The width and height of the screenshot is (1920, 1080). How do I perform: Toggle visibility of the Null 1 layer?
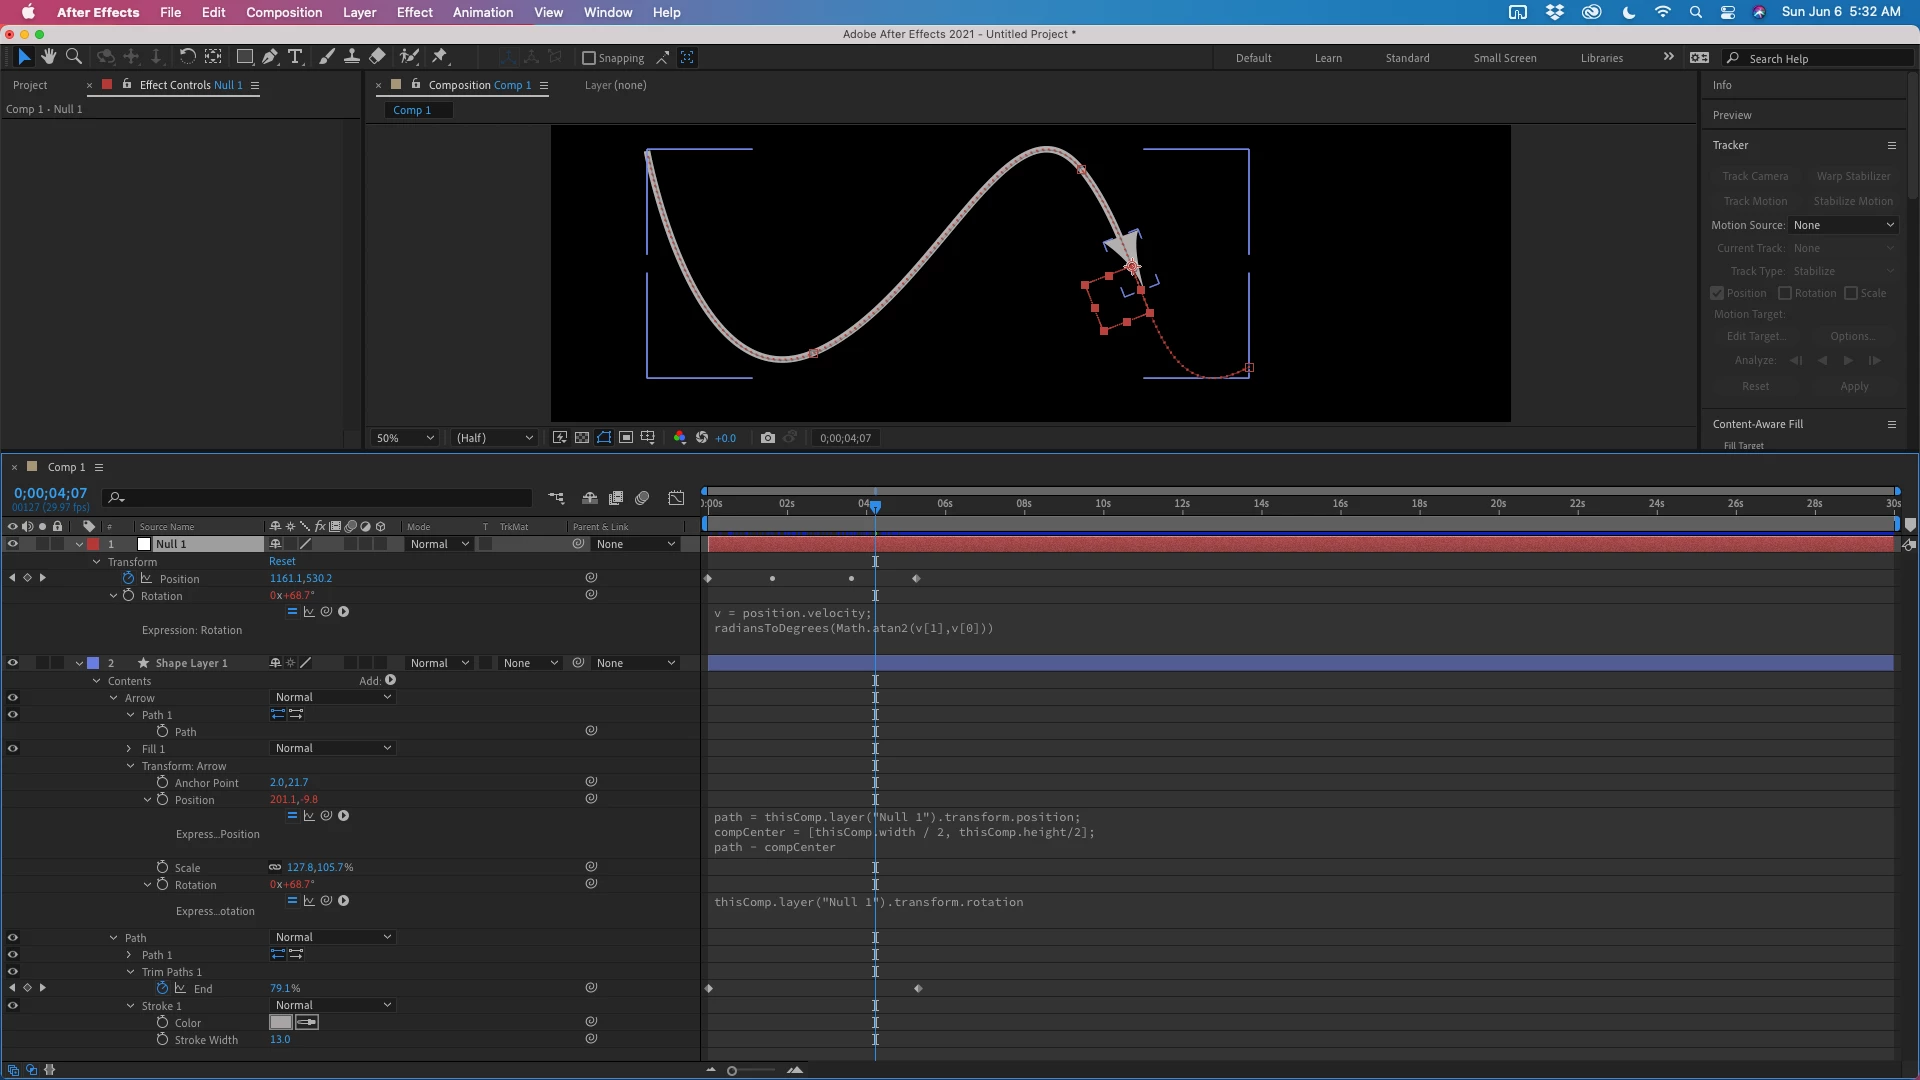pos(13,544)
